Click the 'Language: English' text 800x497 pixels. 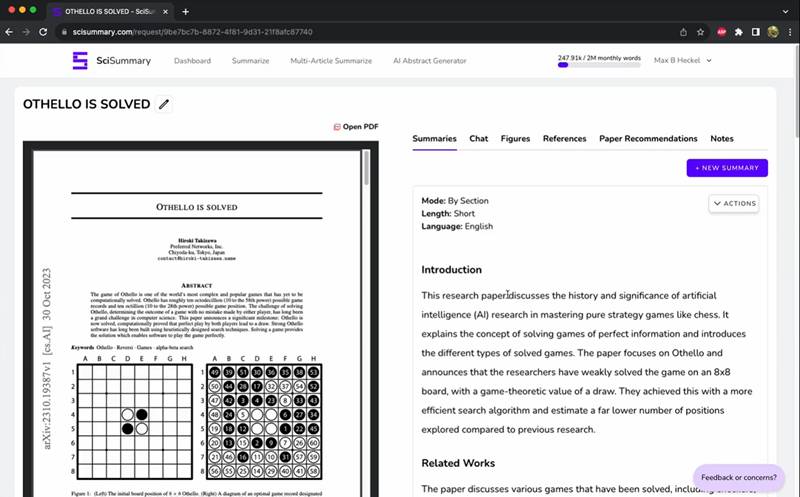[457, 227]
